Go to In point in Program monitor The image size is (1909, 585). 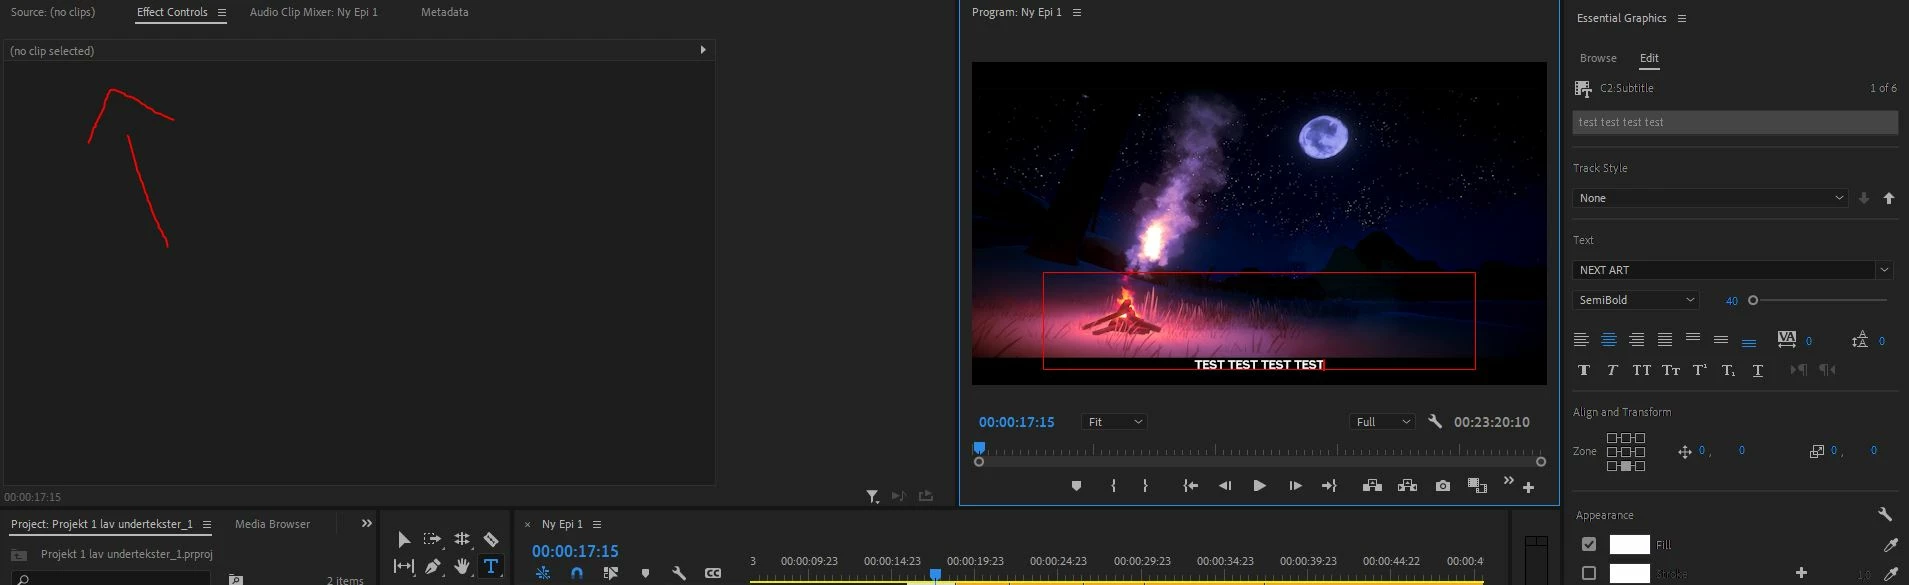[x=1190, y=486]
